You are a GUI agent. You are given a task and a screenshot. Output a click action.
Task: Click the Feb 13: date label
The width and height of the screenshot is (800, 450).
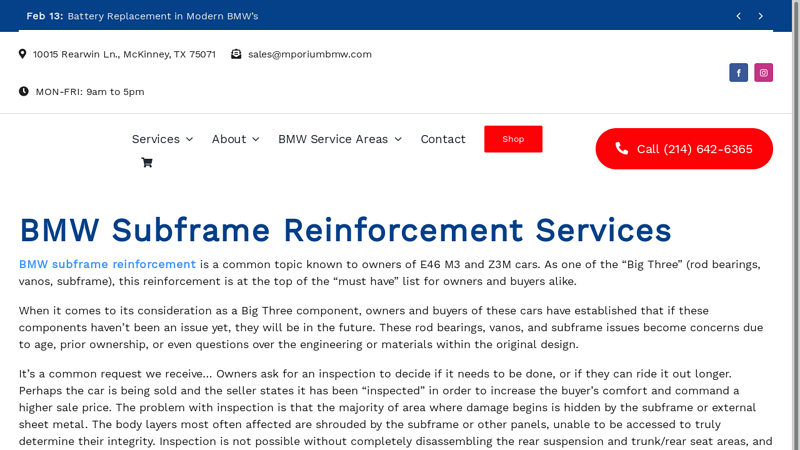tap(45, 16)
